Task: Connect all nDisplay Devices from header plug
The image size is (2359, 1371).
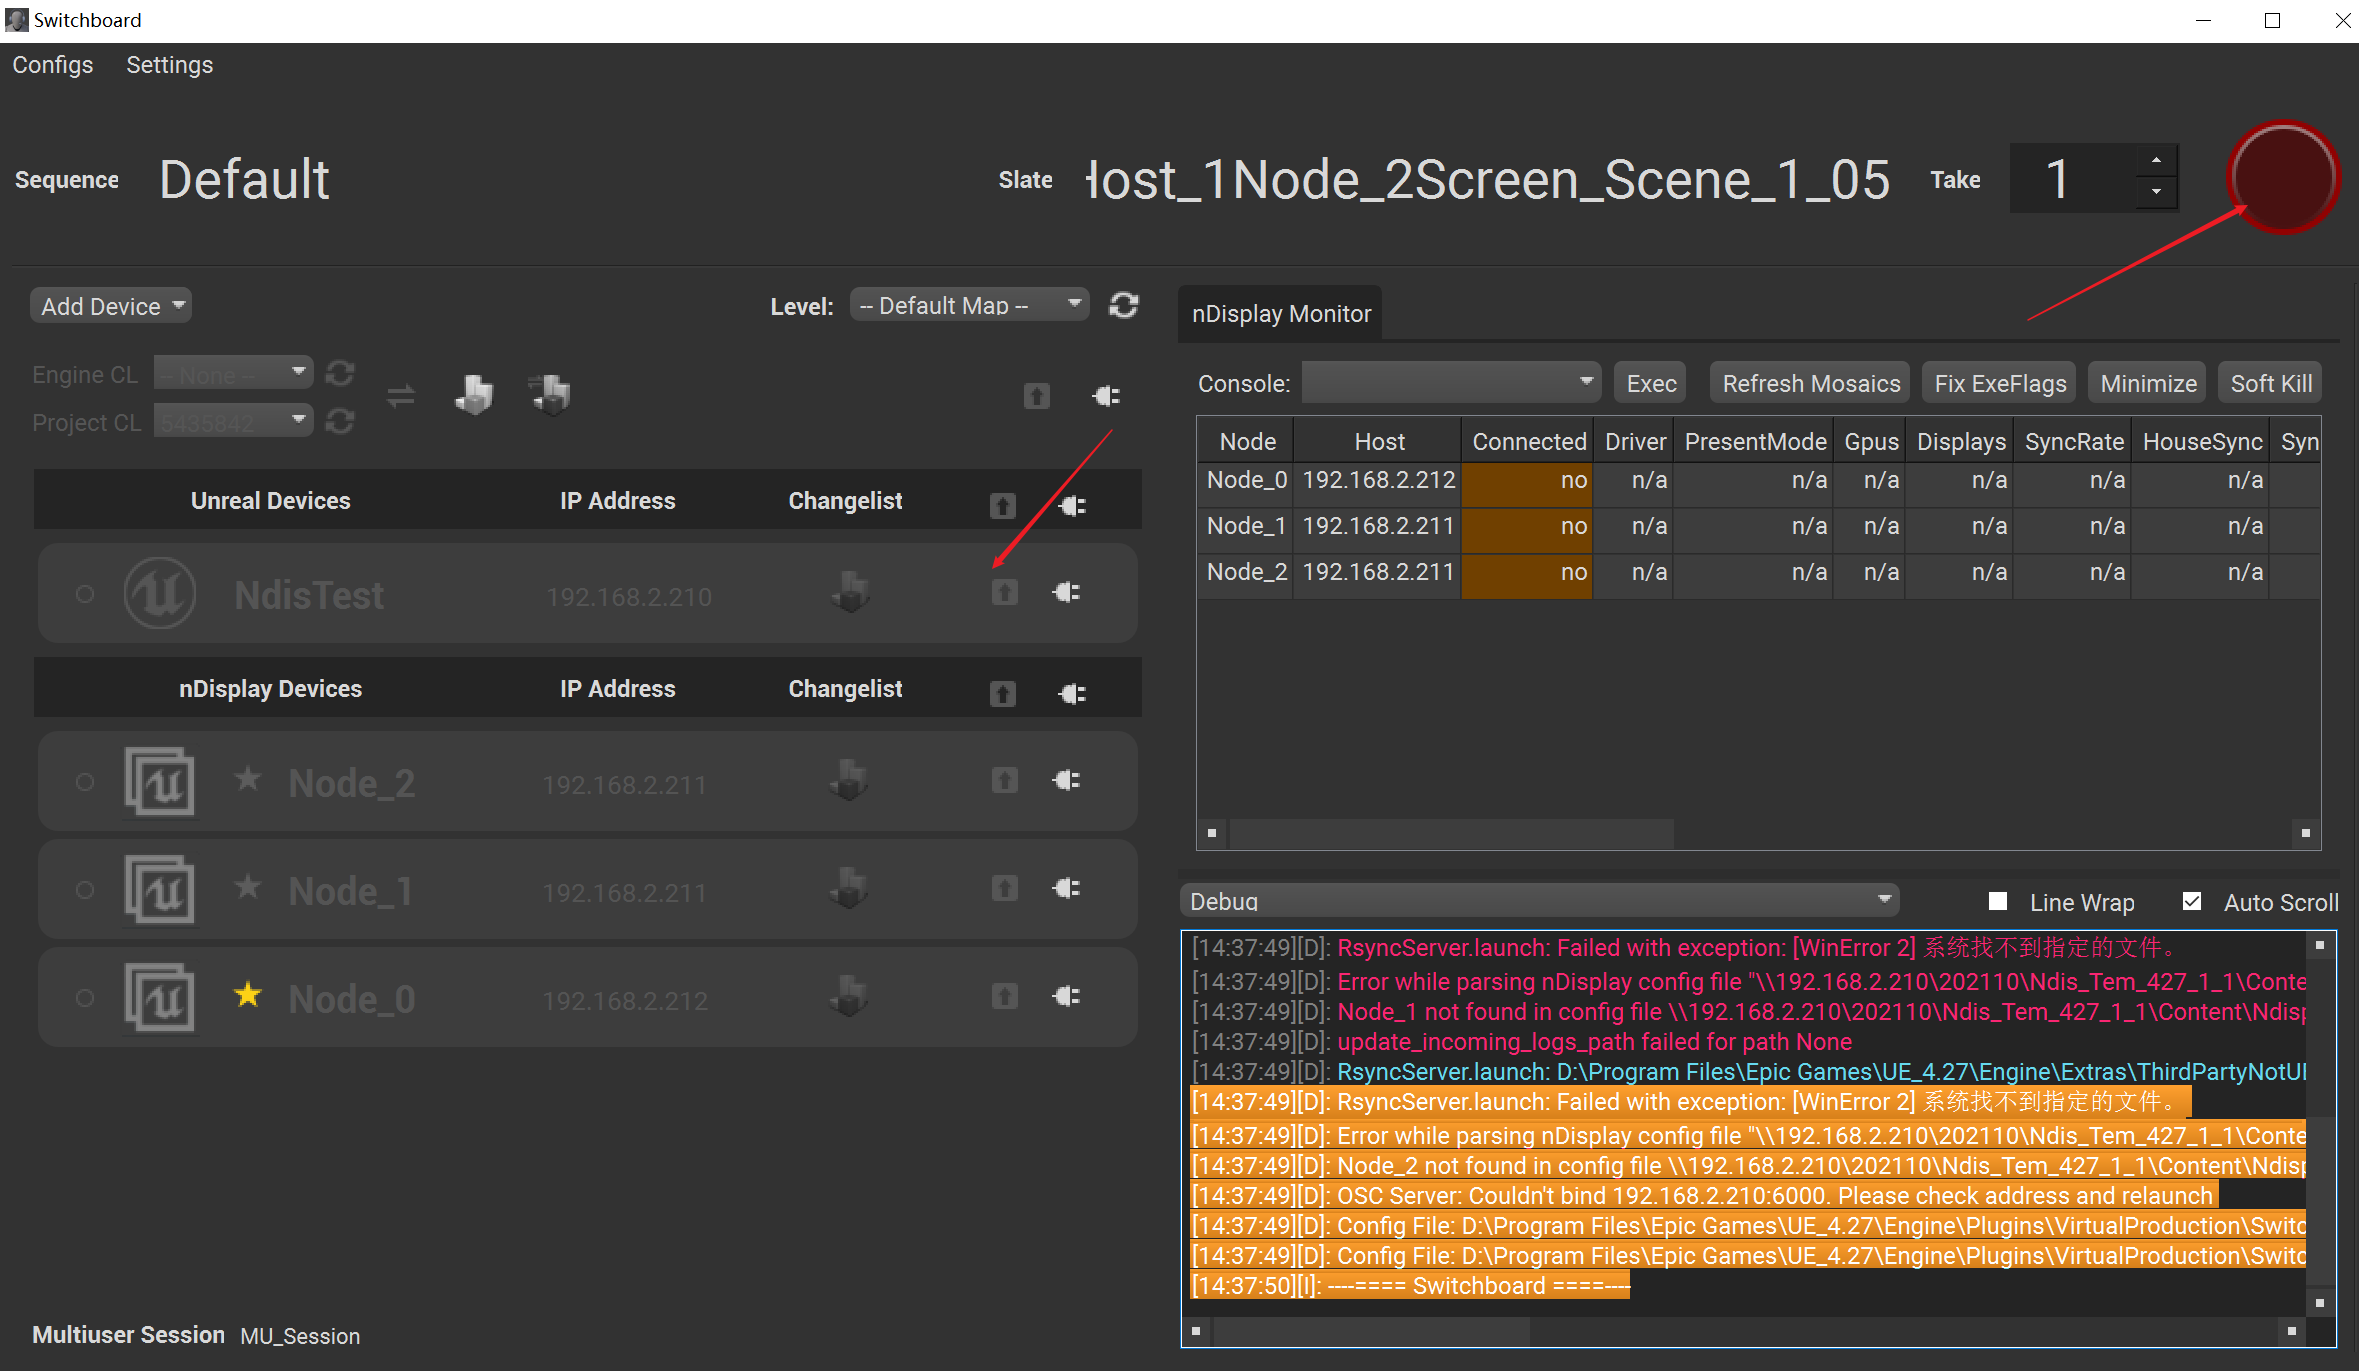Action: tap(1072, 694)
